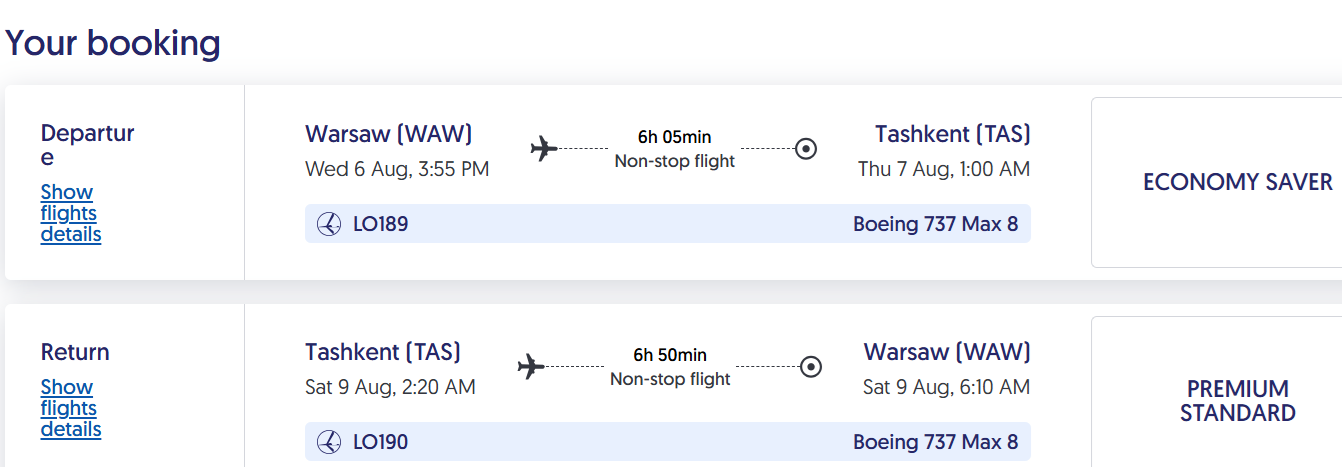The height and width of the screenshot is (467, 1342).
Task: Click flight number LO190
Action: pos(381,442)
